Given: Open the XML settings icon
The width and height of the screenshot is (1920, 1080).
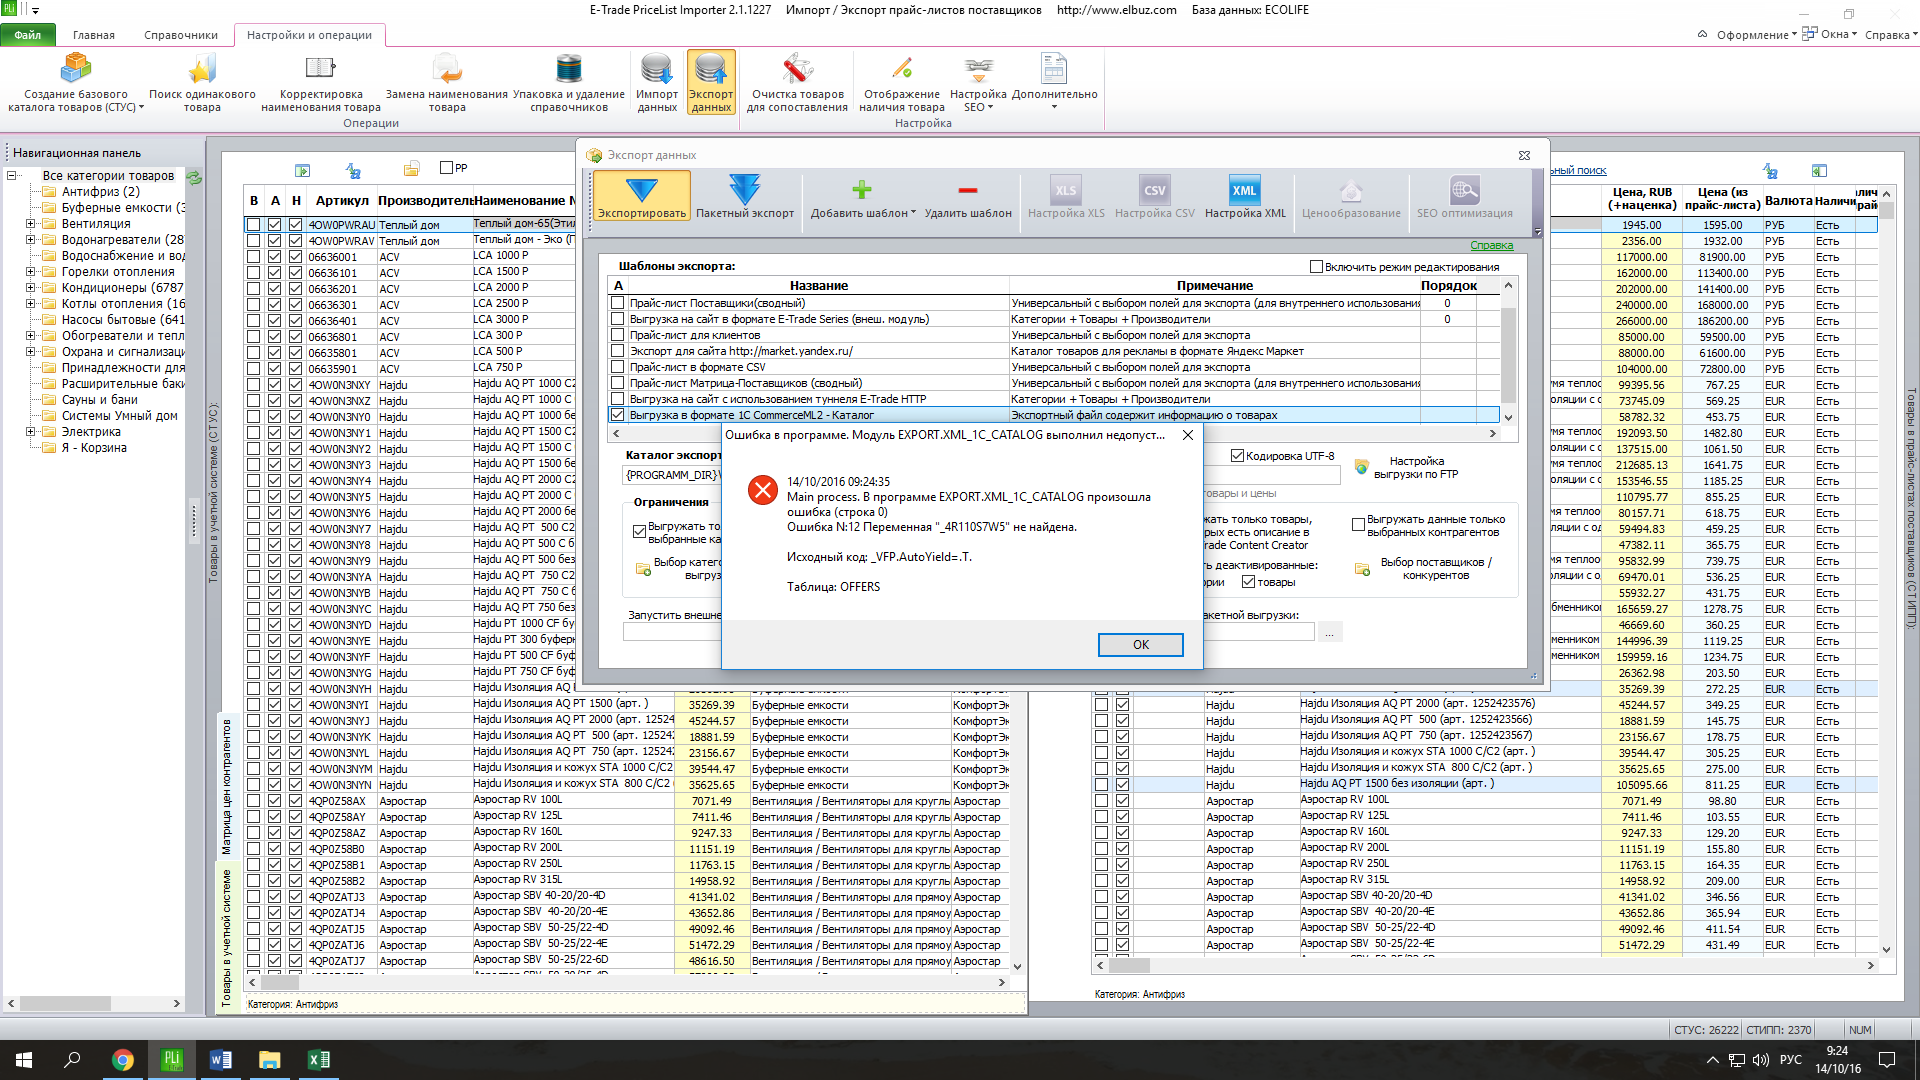Looking at the screenshot, I should click(x=1244, y=190).
